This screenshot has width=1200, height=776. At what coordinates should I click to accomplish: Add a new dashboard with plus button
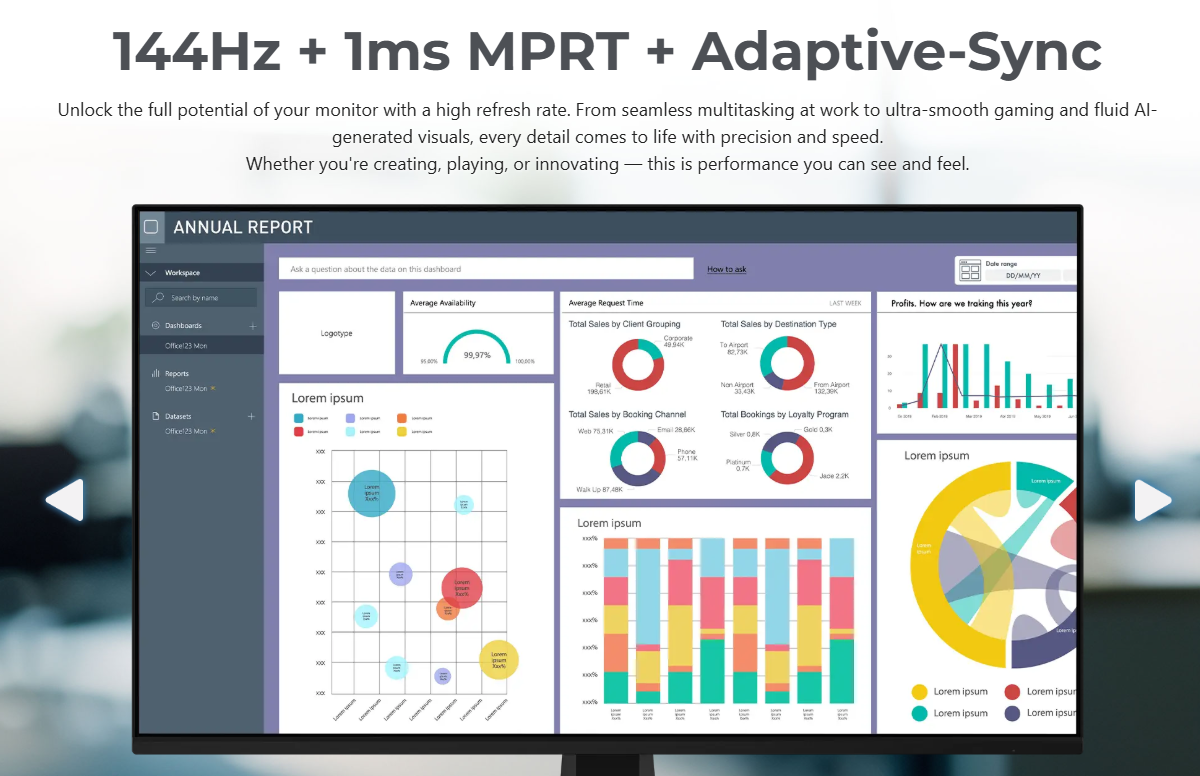coord(252,326)
